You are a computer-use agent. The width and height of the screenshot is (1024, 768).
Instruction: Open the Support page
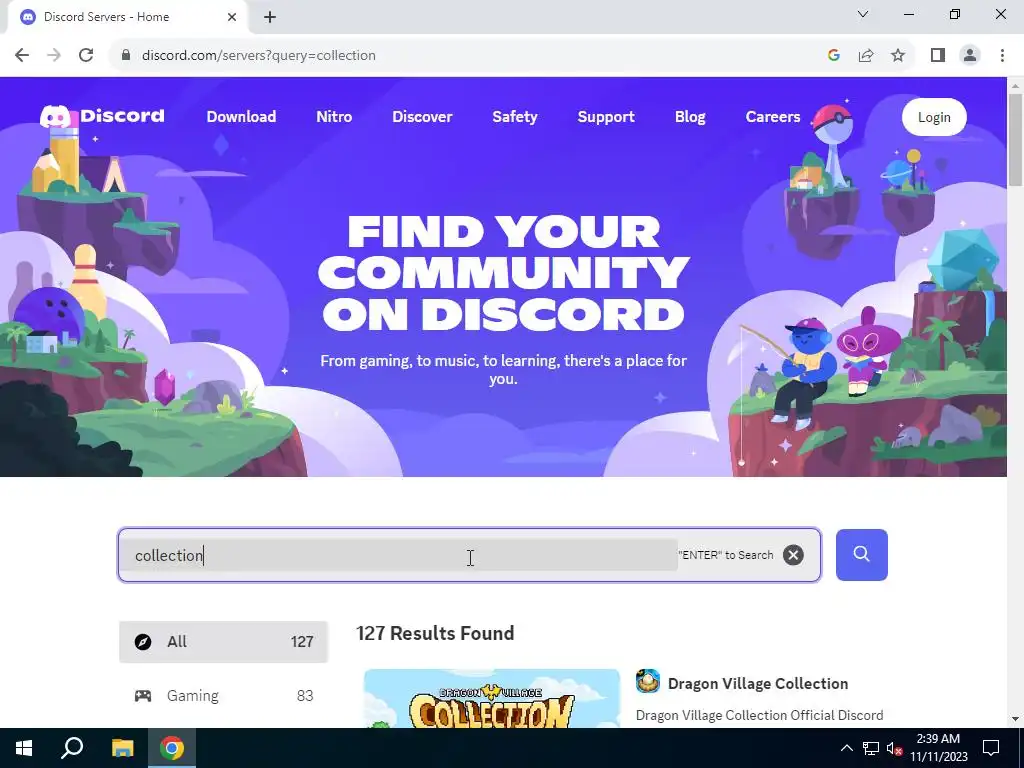tap(606, 117)
